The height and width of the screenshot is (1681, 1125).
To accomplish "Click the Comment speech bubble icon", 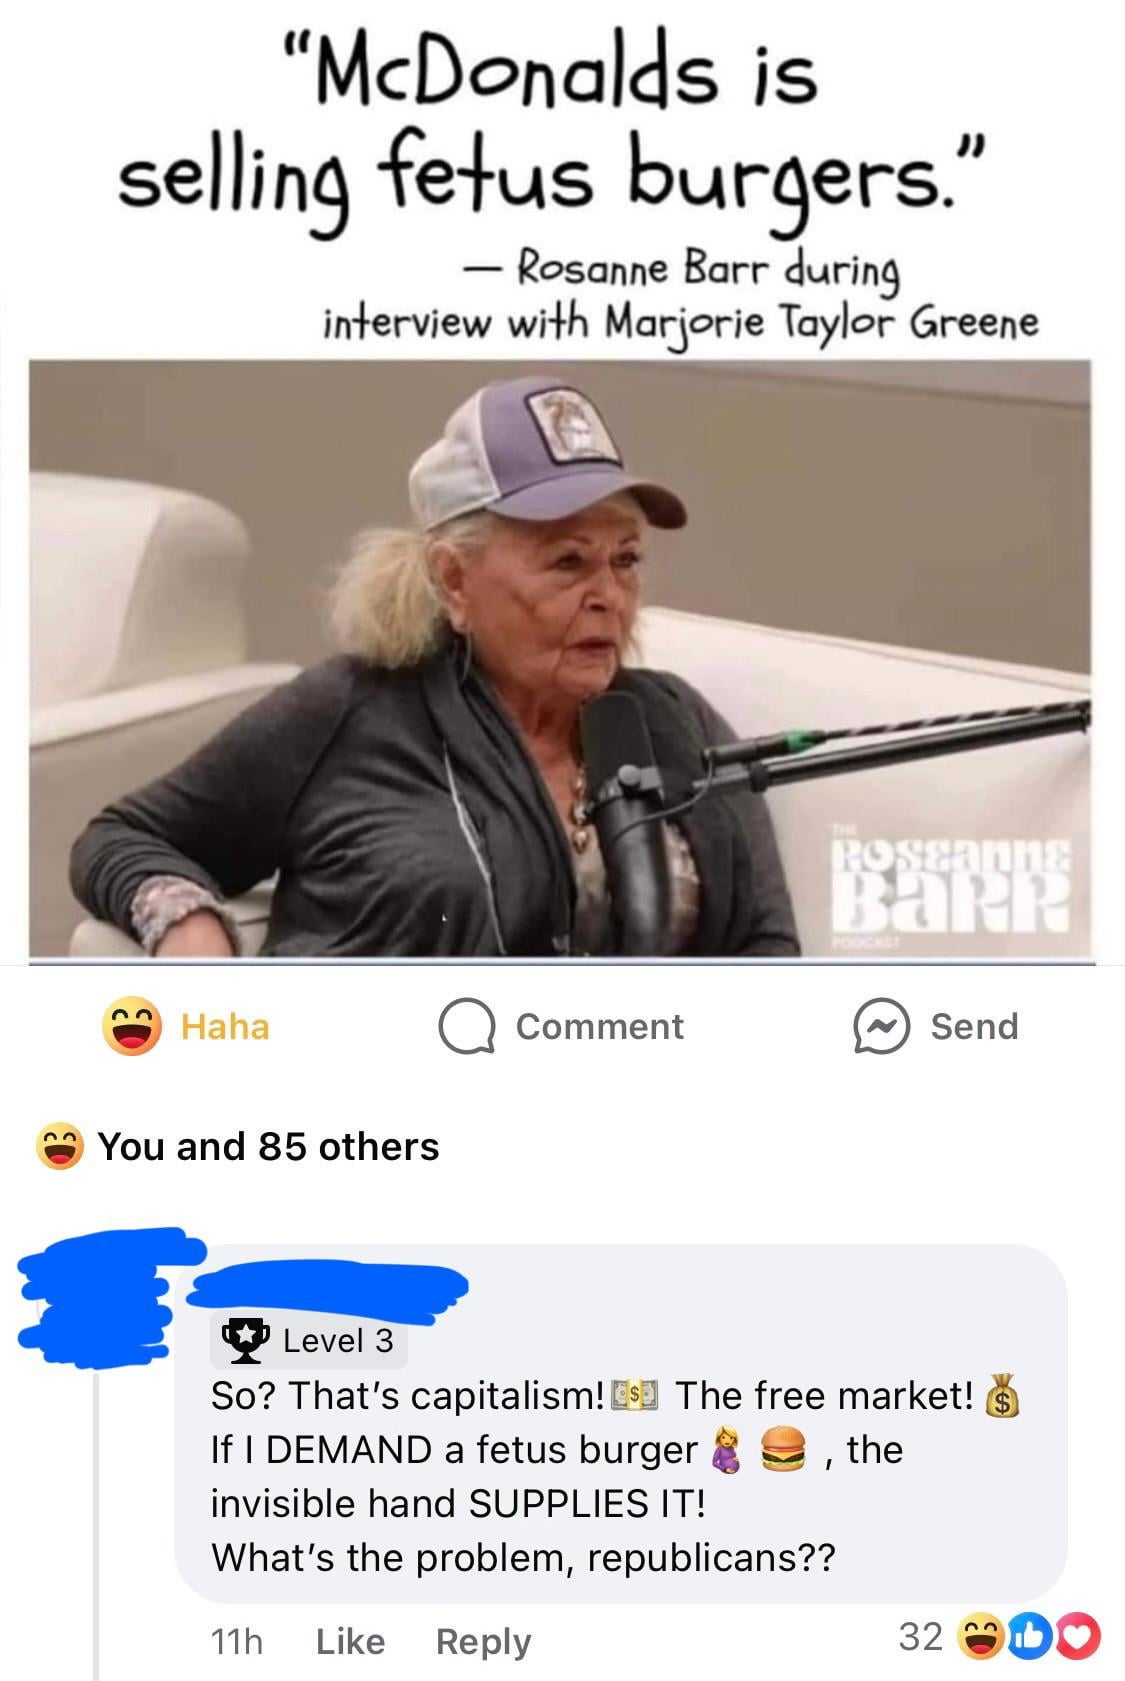I will pos(468,1027).
